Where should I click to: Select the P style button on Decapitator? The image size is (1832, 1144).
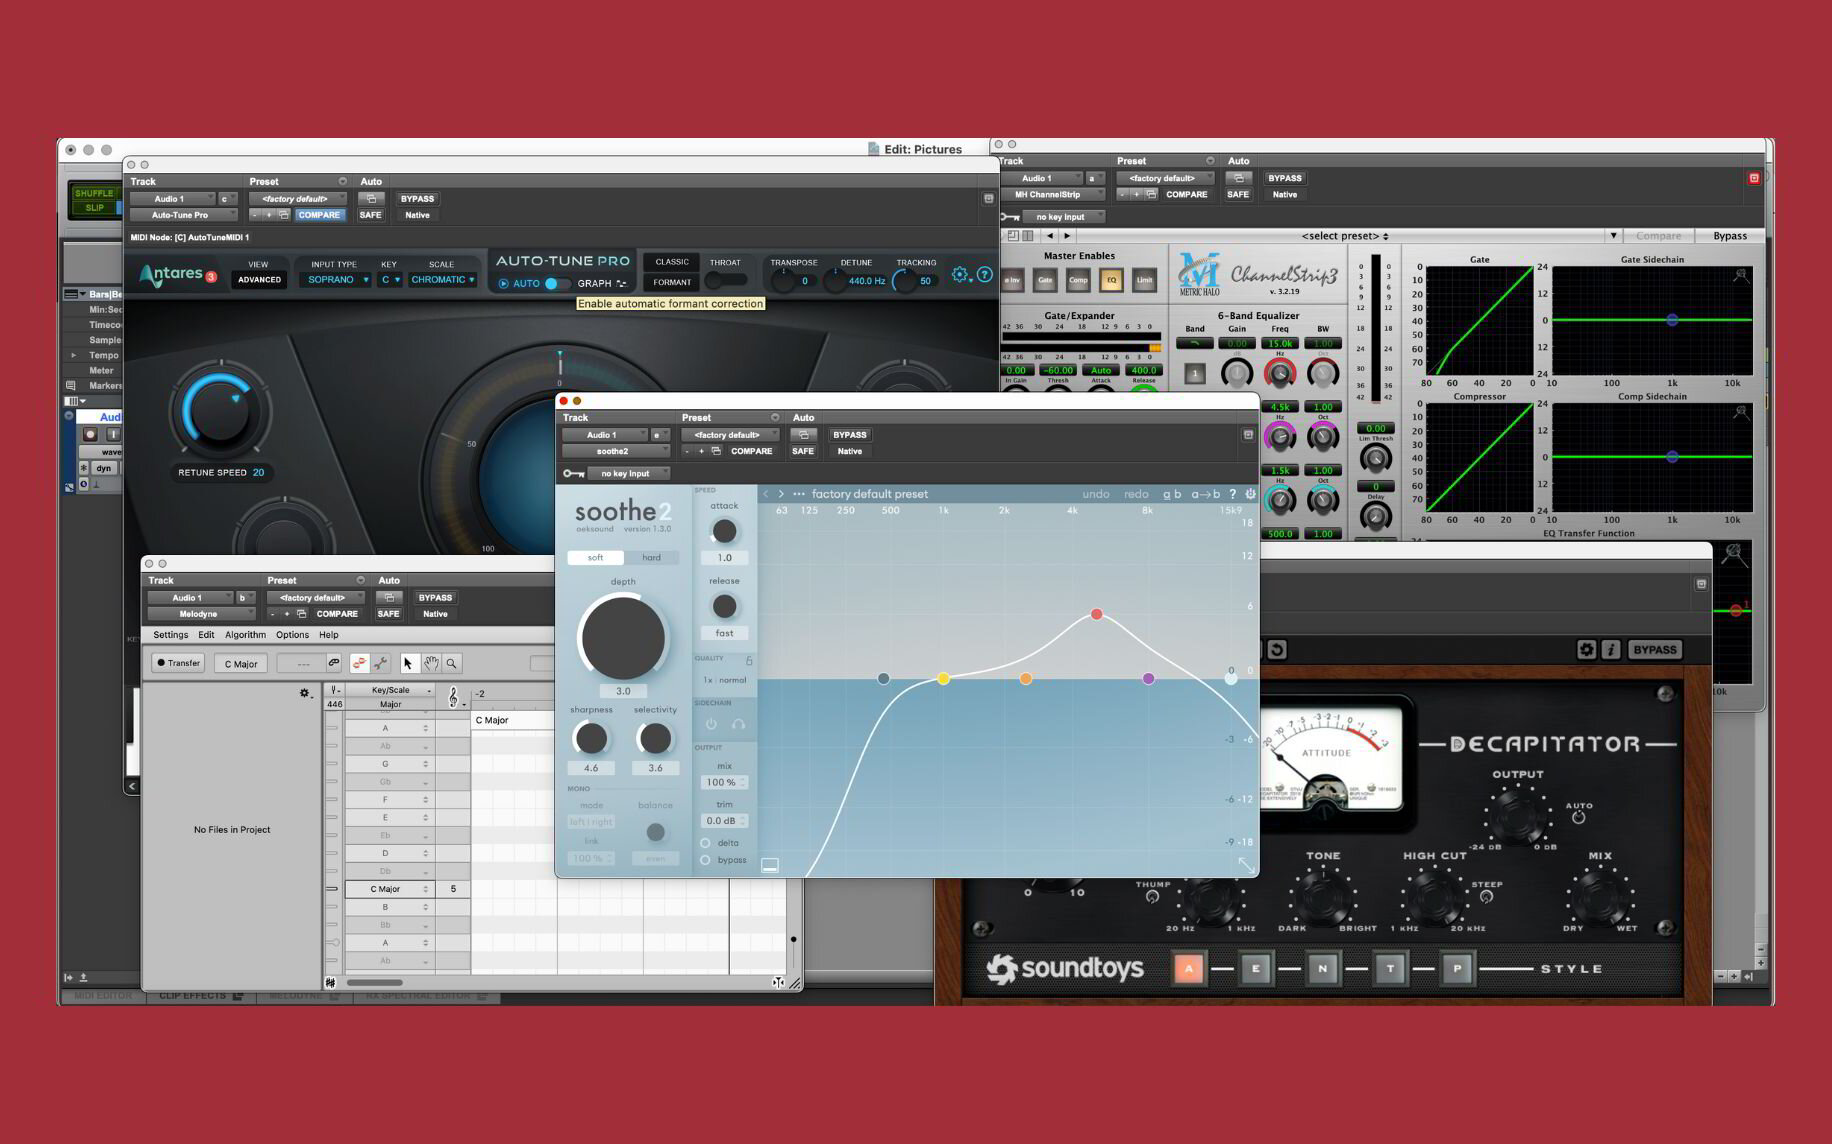pos(1457,968)
